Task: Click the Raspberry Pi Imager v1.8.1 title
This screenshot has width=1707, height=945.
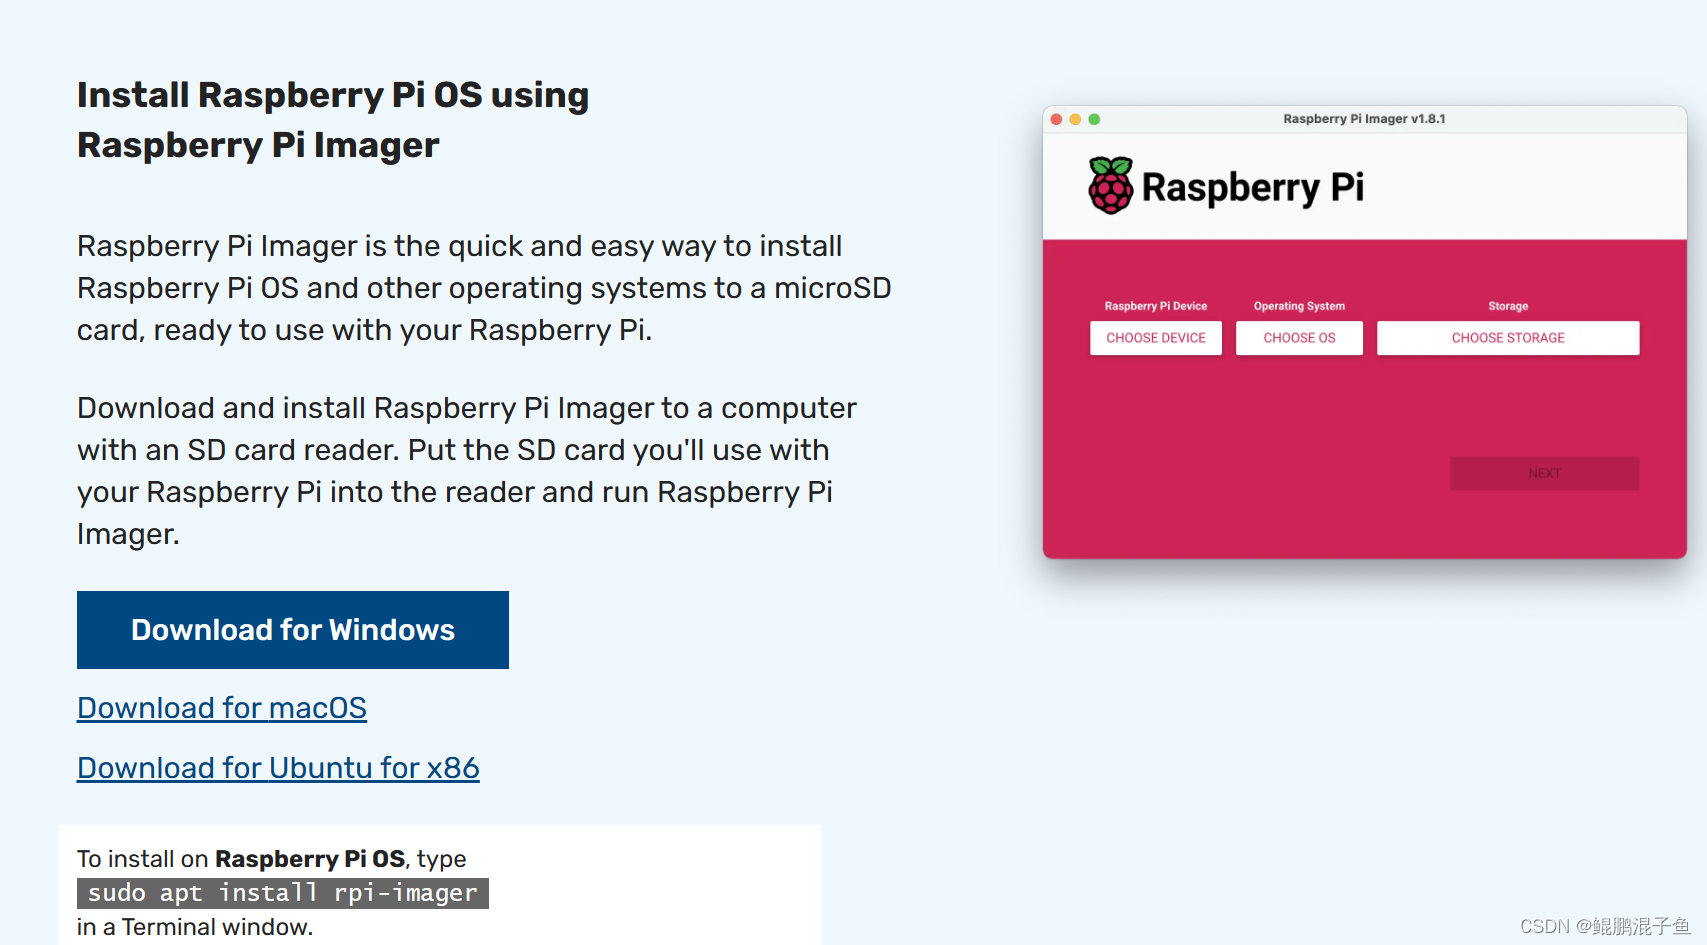Action: point(1364,119)
